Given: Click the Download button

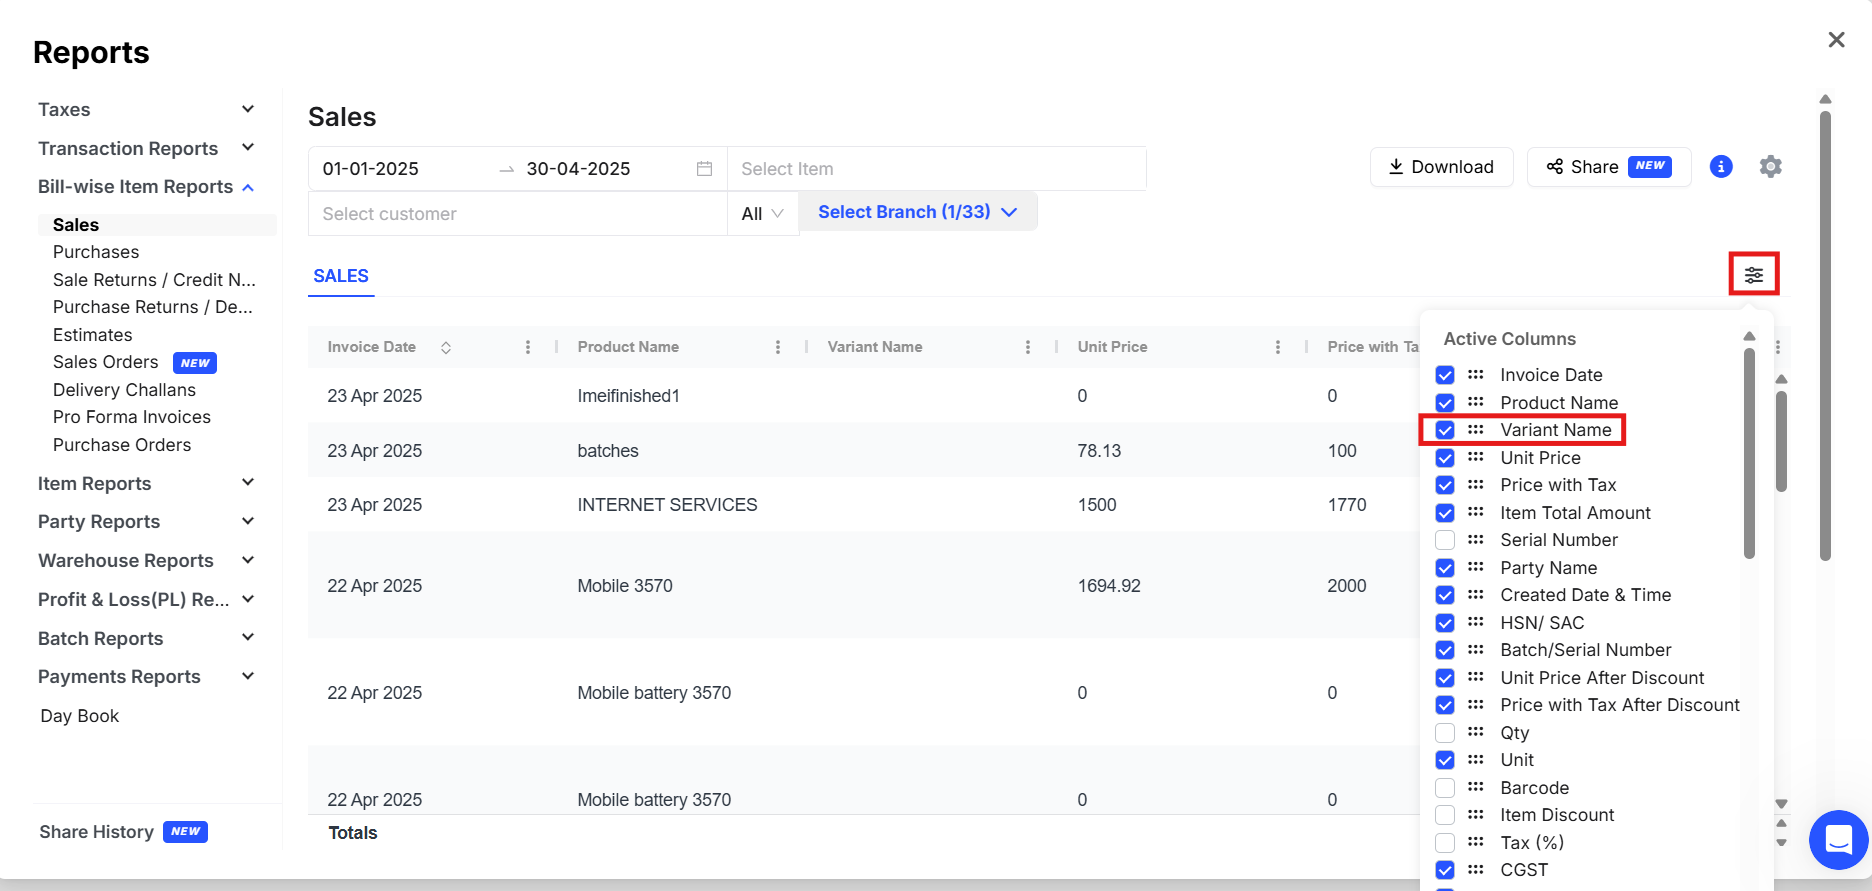Looking at the screenshot, I should 1441,167.
